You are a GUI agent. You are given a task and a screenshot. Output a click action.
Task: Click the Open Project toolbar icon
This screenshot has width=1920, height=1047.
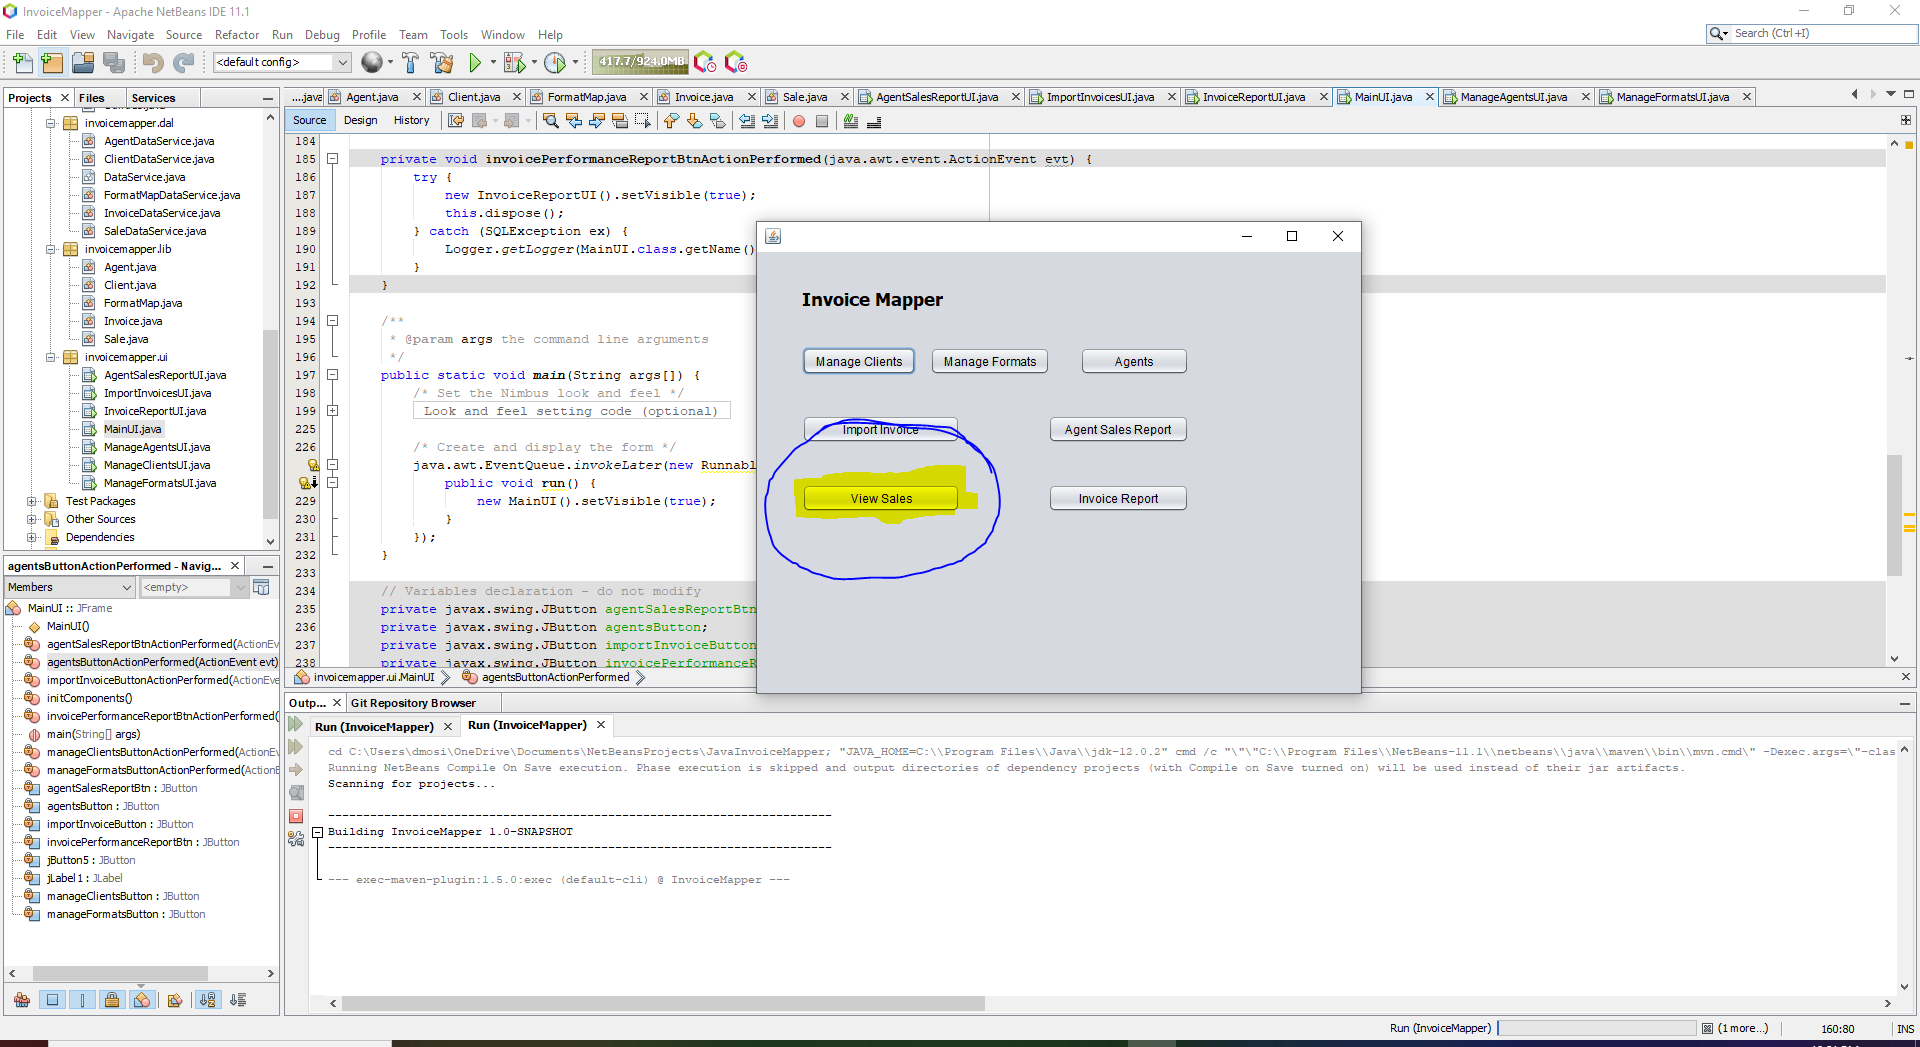point(83,63)
